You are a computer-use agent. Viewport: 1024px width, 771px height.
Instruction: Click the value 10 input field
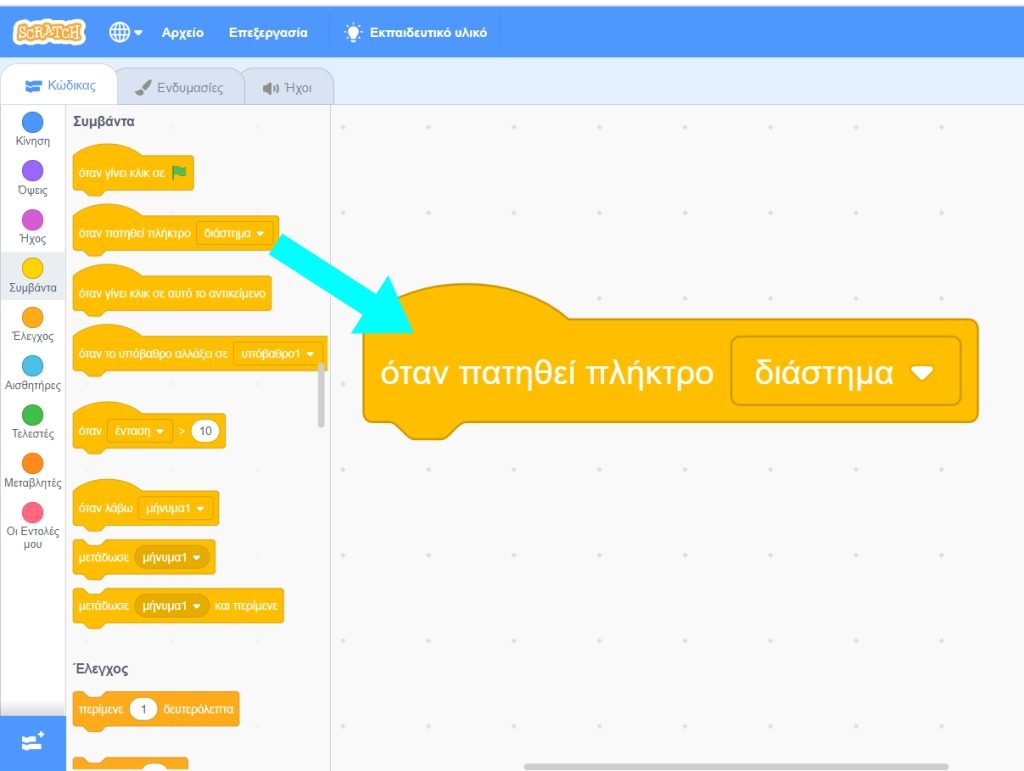tap(206, 431)
